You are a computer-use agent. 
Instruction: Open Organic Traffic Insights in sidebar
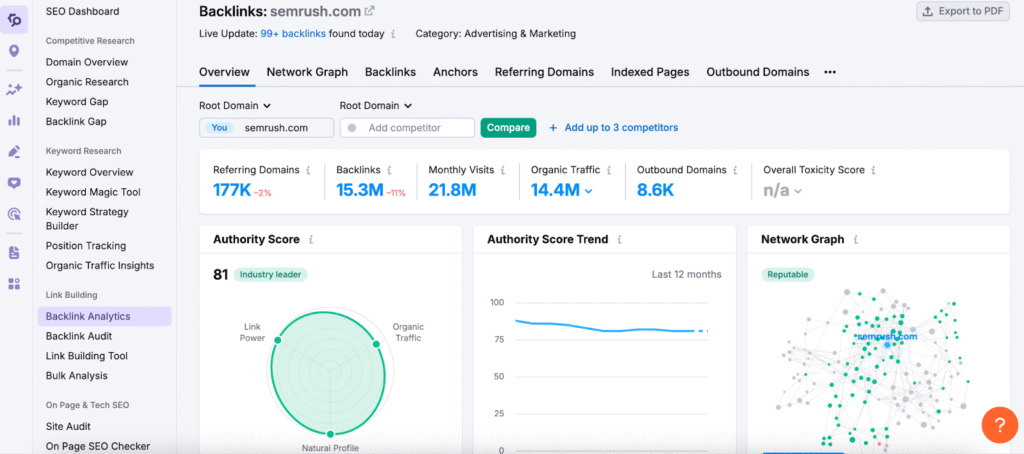[x=100, y=265]
